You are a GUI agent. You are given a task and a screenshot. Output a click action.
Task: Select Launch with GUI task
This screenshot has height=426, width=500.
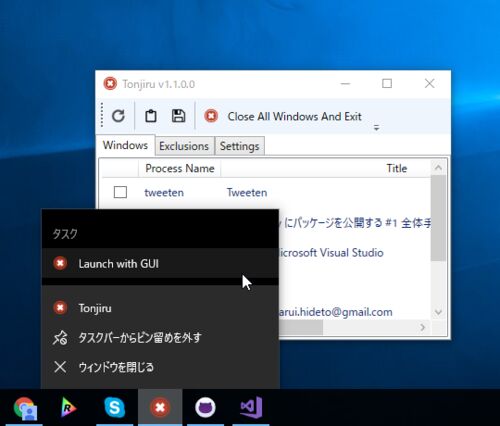click(160, 264)
